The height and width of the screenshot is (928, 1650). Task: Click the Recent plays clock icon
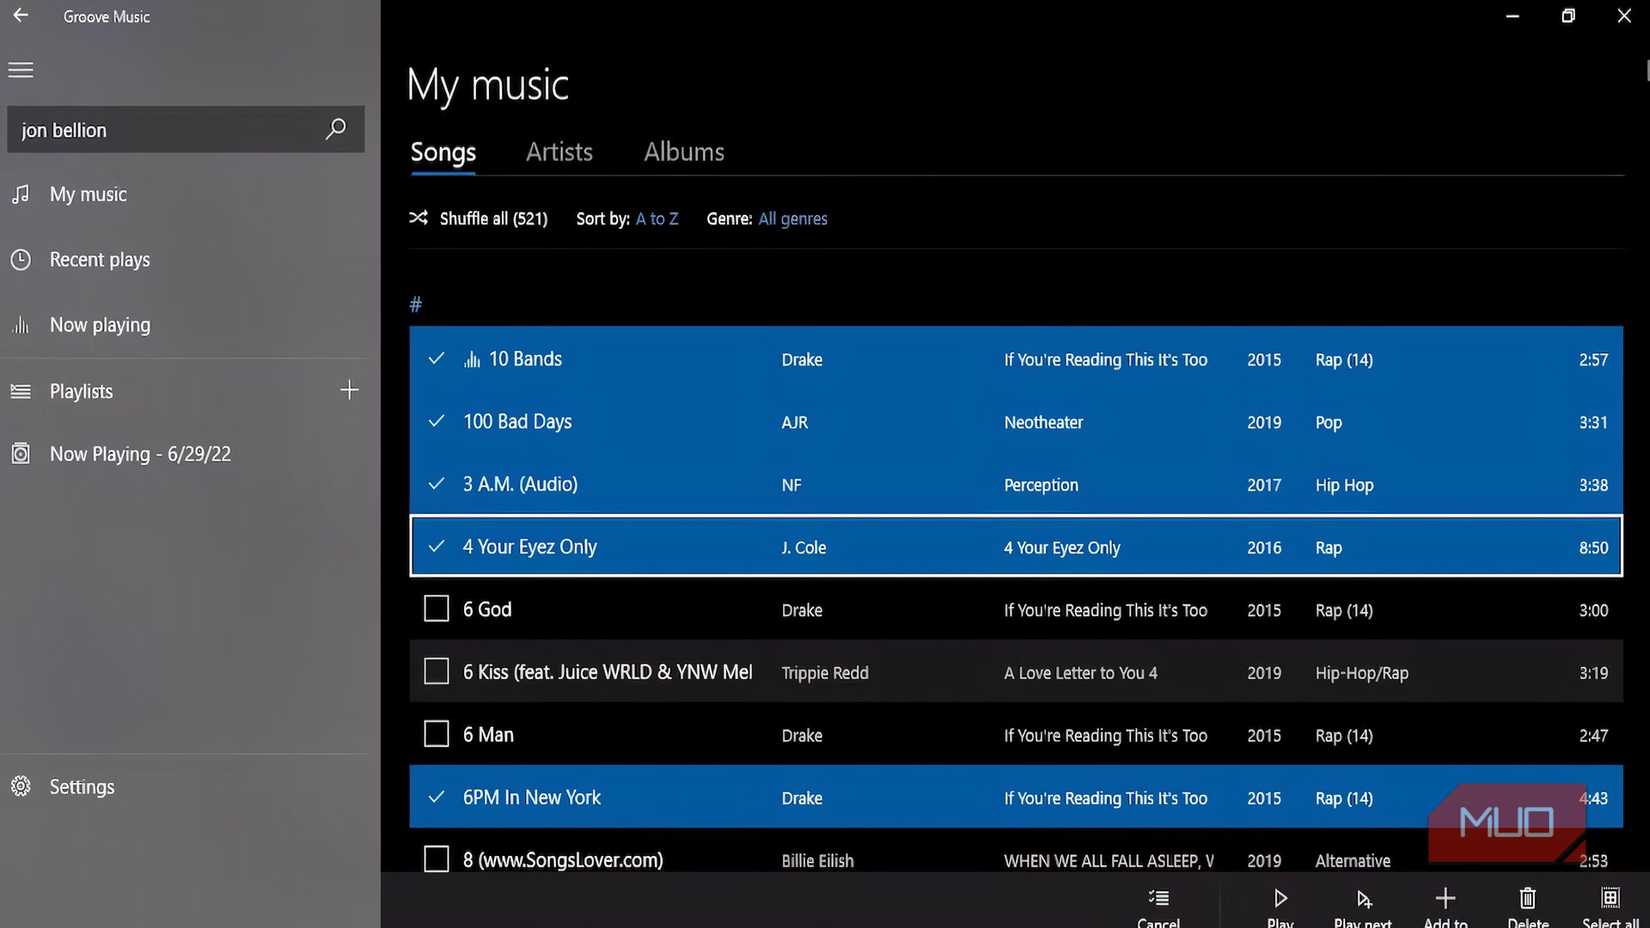[20, 260]
